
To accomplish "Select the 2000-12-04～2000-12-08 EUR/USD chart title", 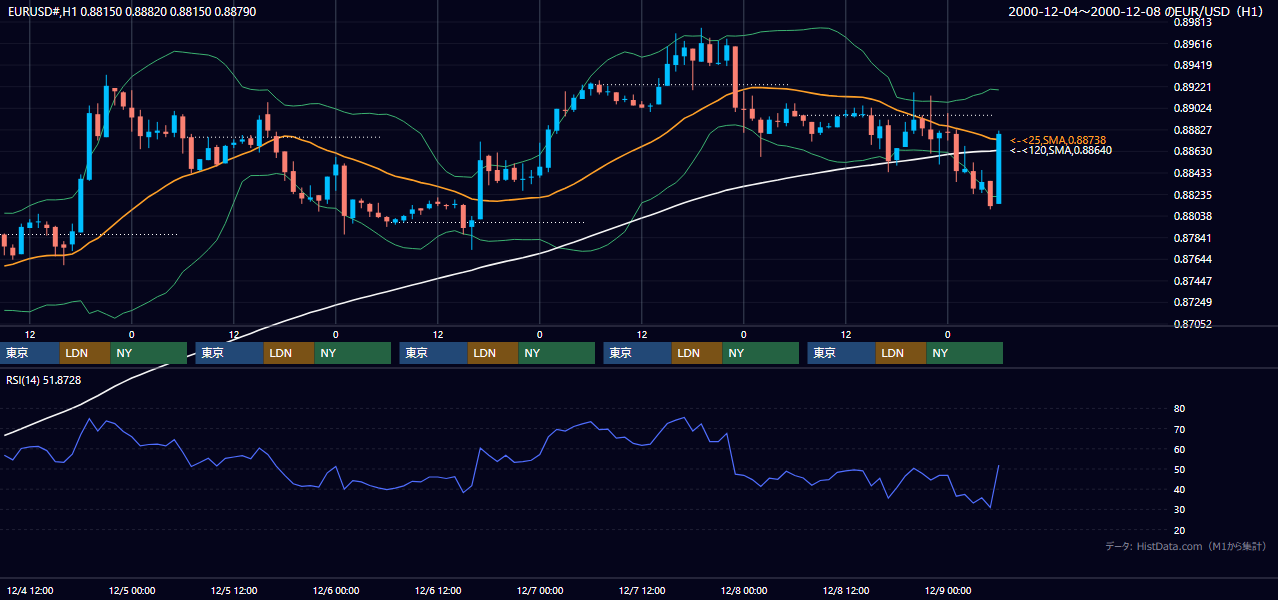I will 1138,12.
